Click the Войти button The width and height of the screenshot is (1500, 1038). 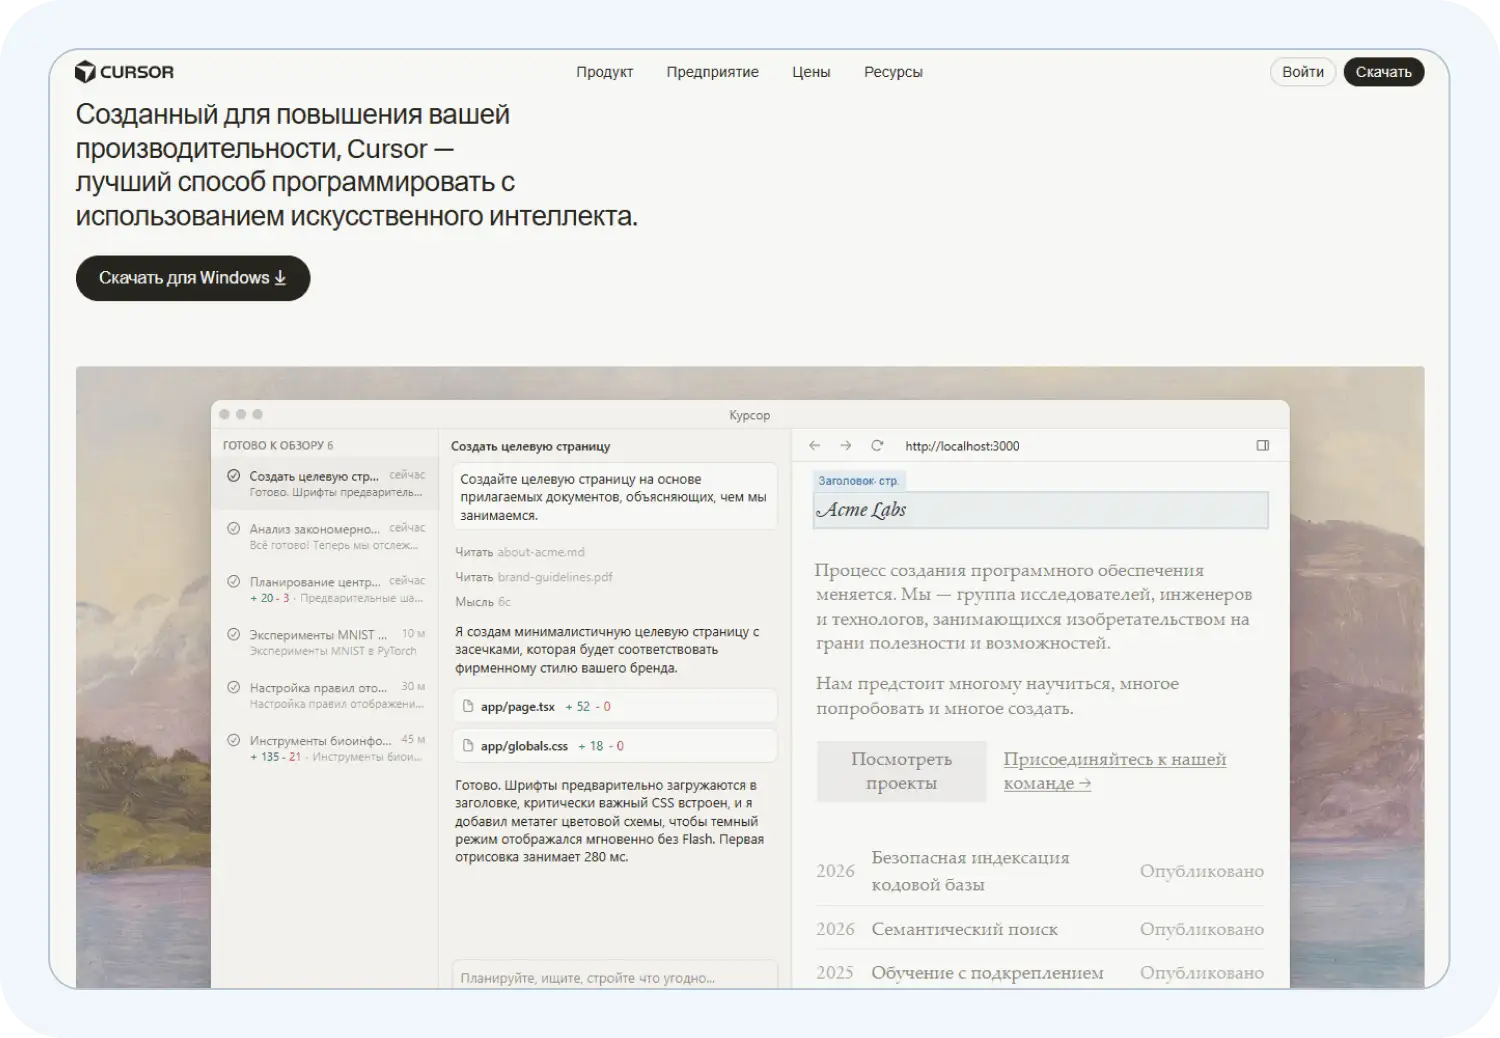click(1302, 72)
